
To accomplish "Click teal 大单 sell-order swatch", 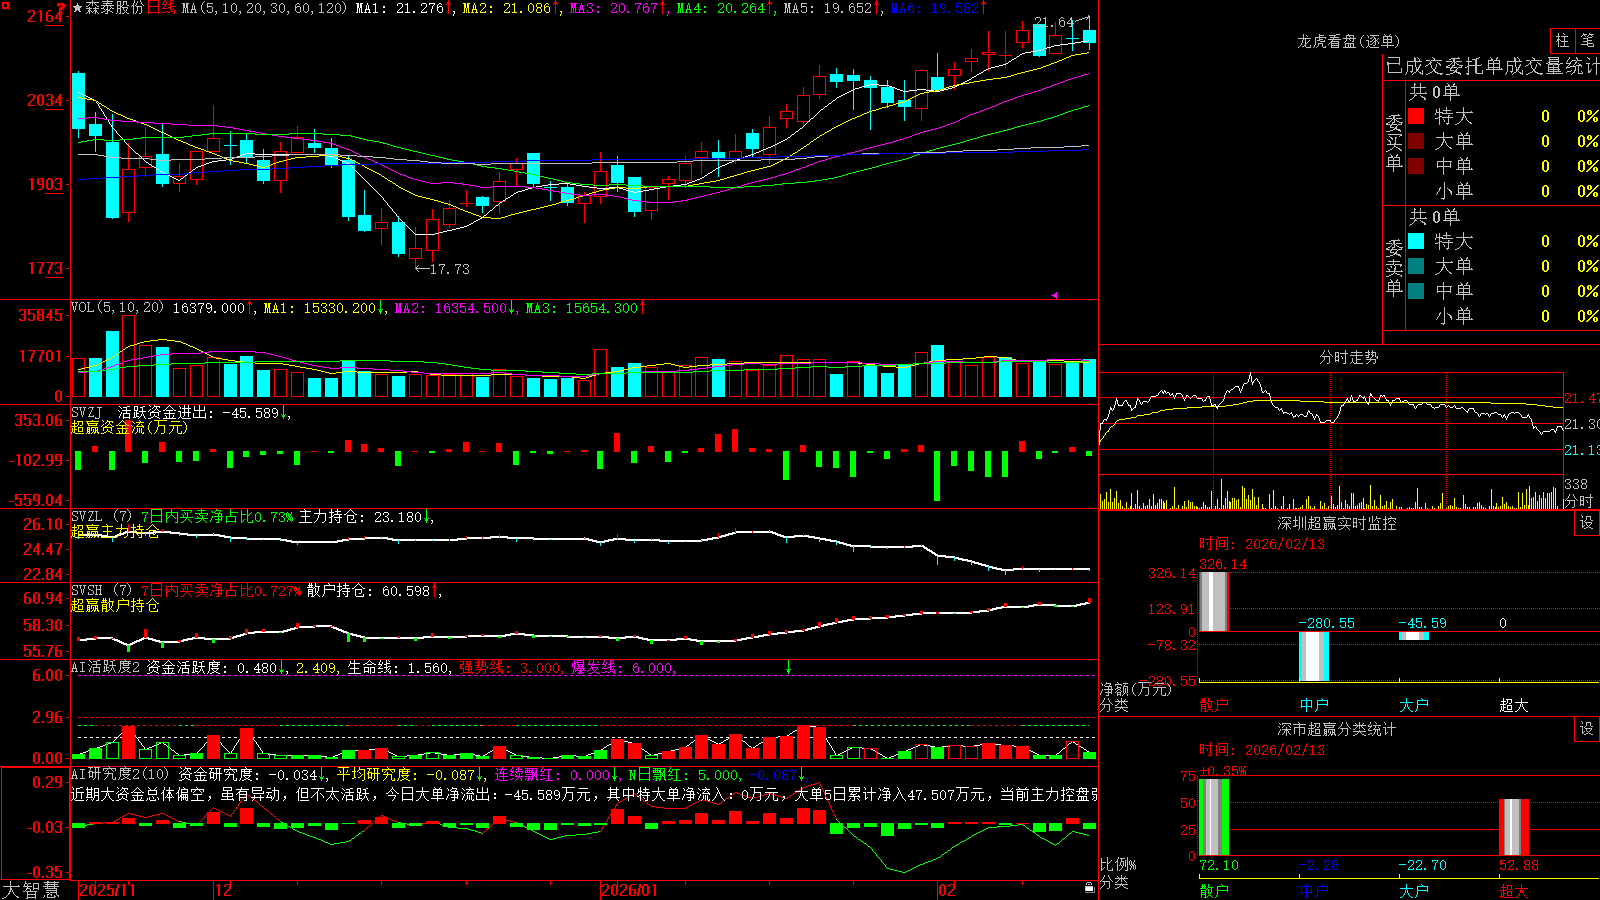I will 1416,266.
